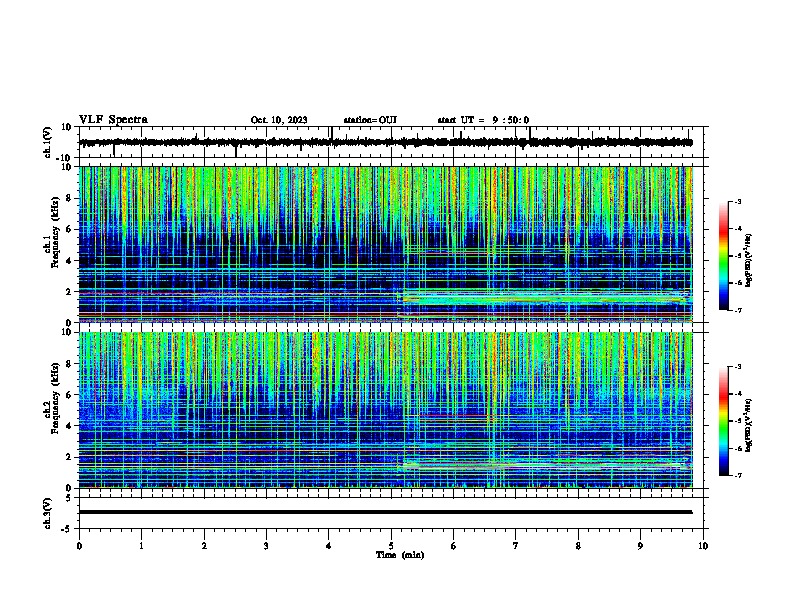Select the ch.1 "Frequency (kHz)" axis label

[x=56, y=233]
